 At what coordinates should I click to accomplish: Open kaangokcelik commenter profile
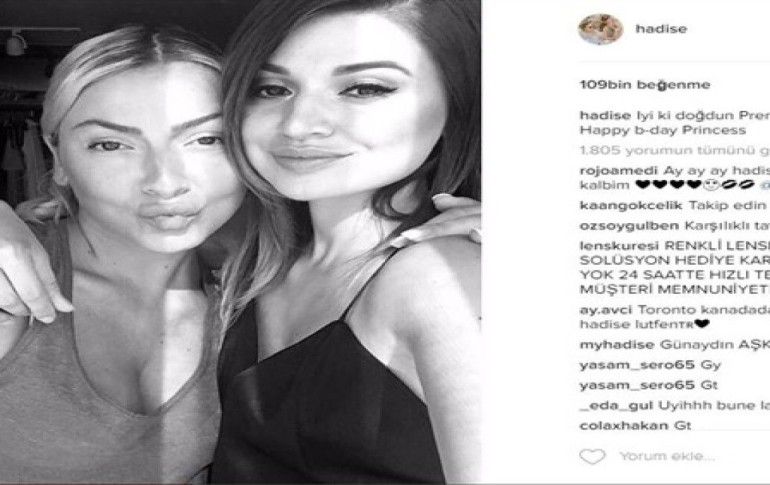click(x=631, y=205)
